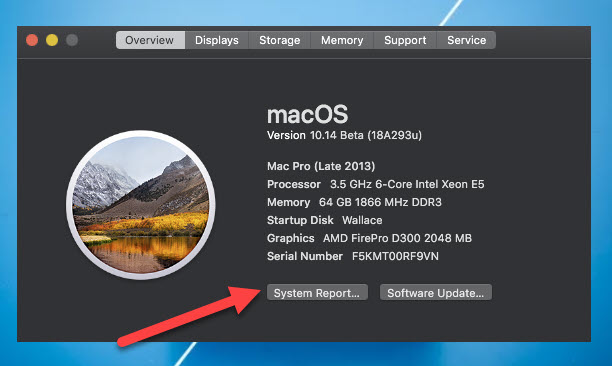612x366 pixels.
Task: Click the processor value 3.5 GHz 6-Core Intel Xeon E5
Action: [407, 184]
